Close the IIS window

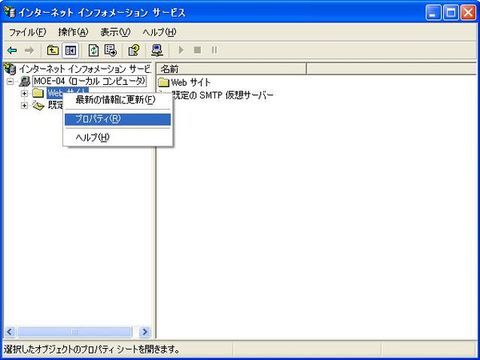coord(468,13)
